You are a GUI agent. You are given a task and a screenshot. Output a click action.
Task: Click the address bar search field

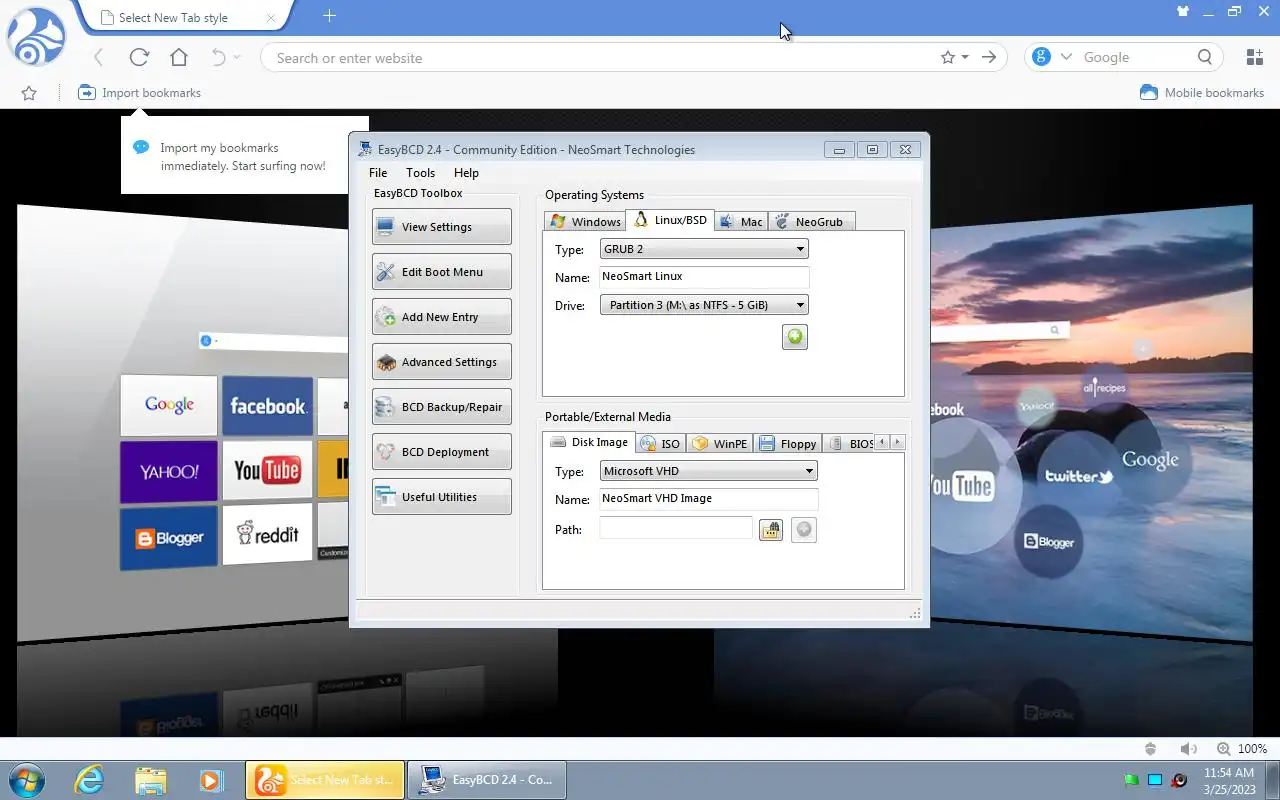pyautogui.click(x=600, y=58)
